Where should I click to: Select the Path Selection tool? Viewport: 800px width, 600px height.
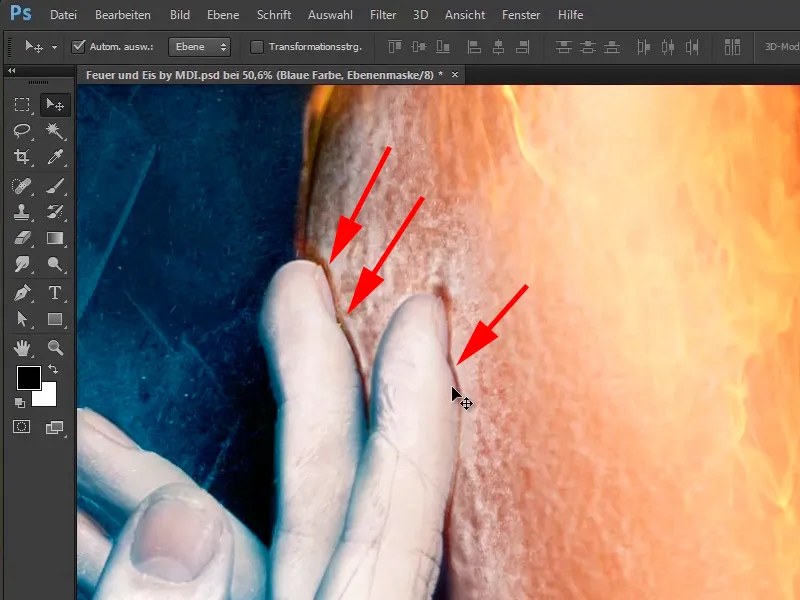[x=21, y=319]
